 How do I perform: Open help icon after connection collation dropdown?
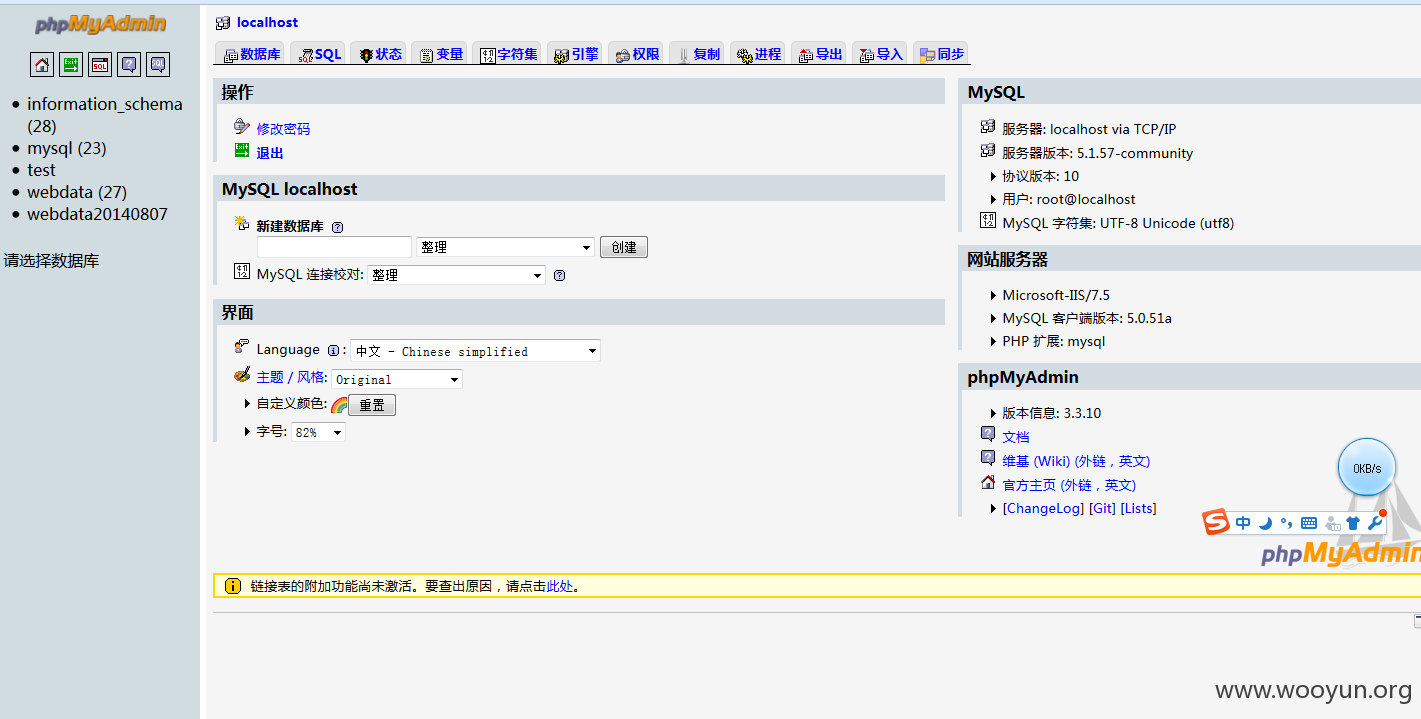559,275
